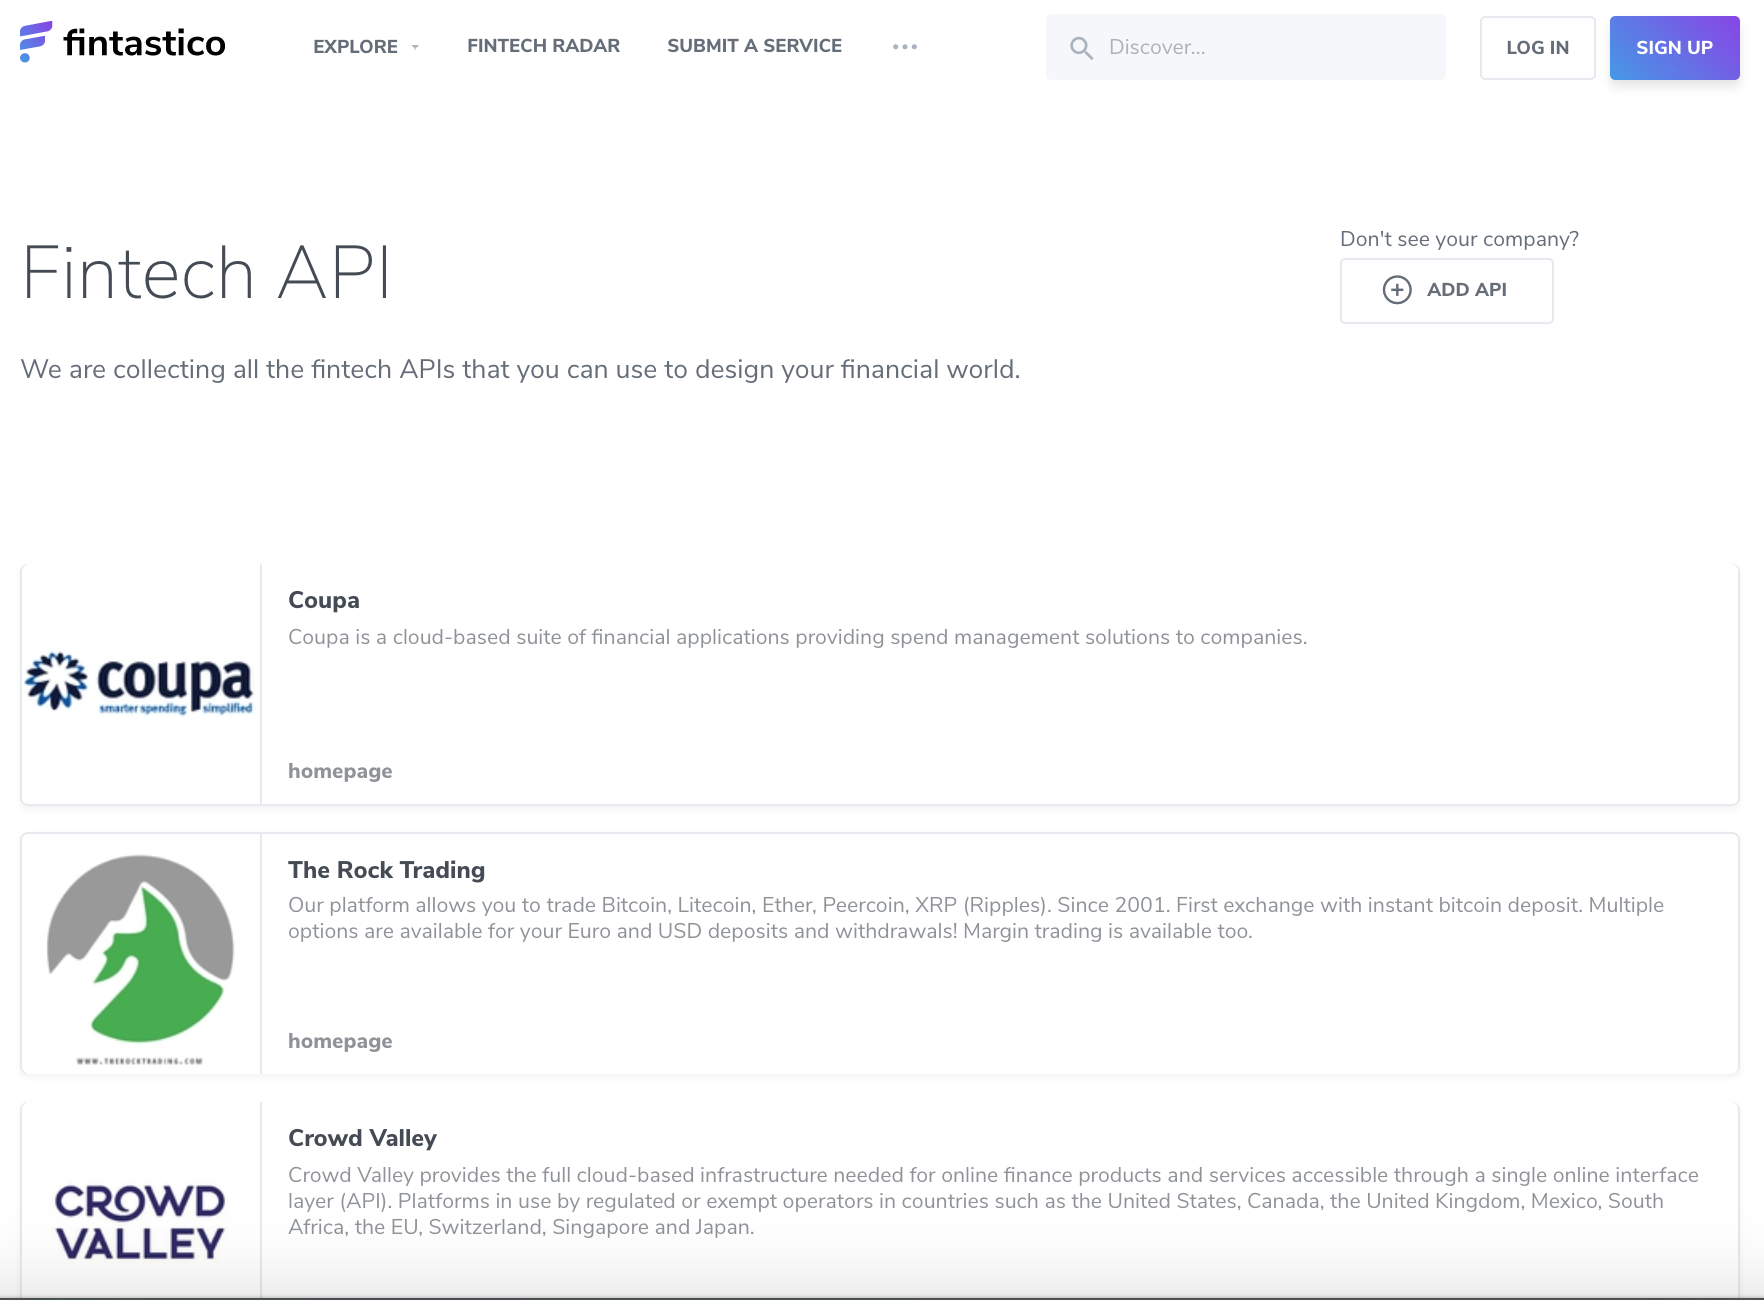The height and width of the screenshot is (1300, 1764).
Task: Open The Rock Trading title
Action: point(386,870)
